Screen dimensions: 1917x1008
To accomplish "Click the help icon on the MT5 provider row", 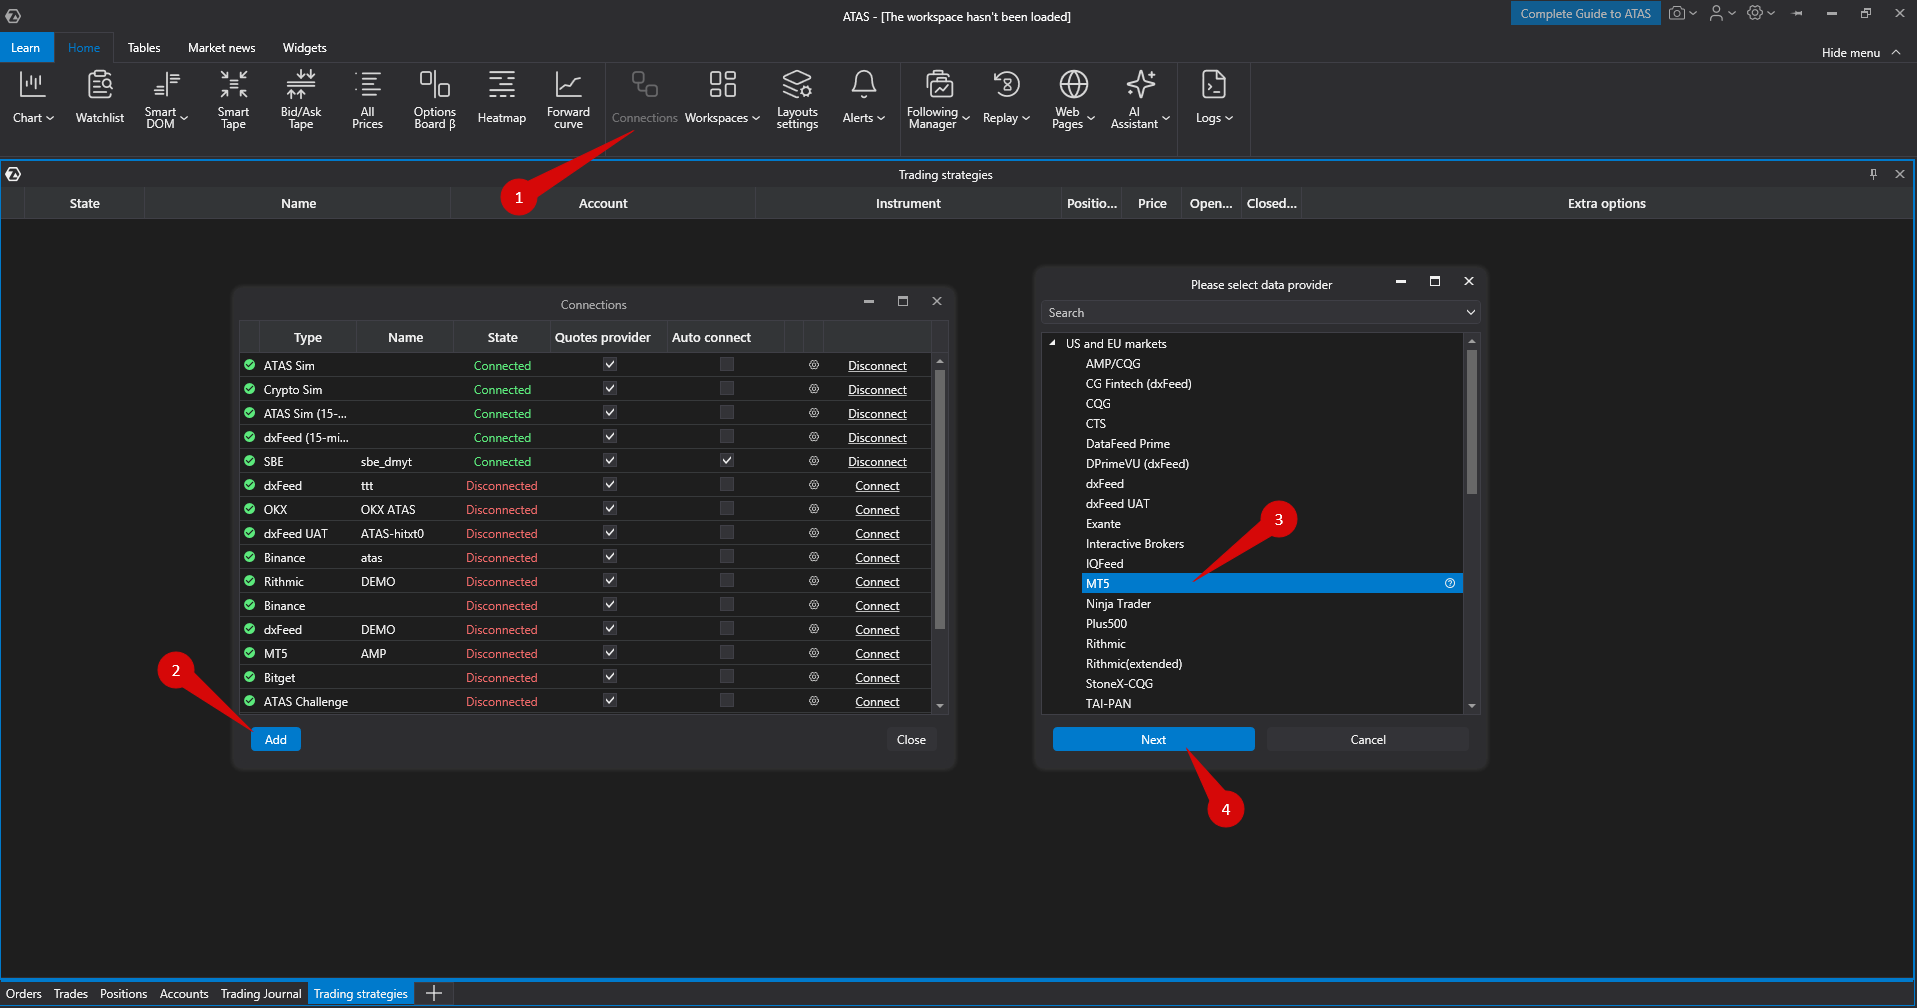I will click(1450, 583).
